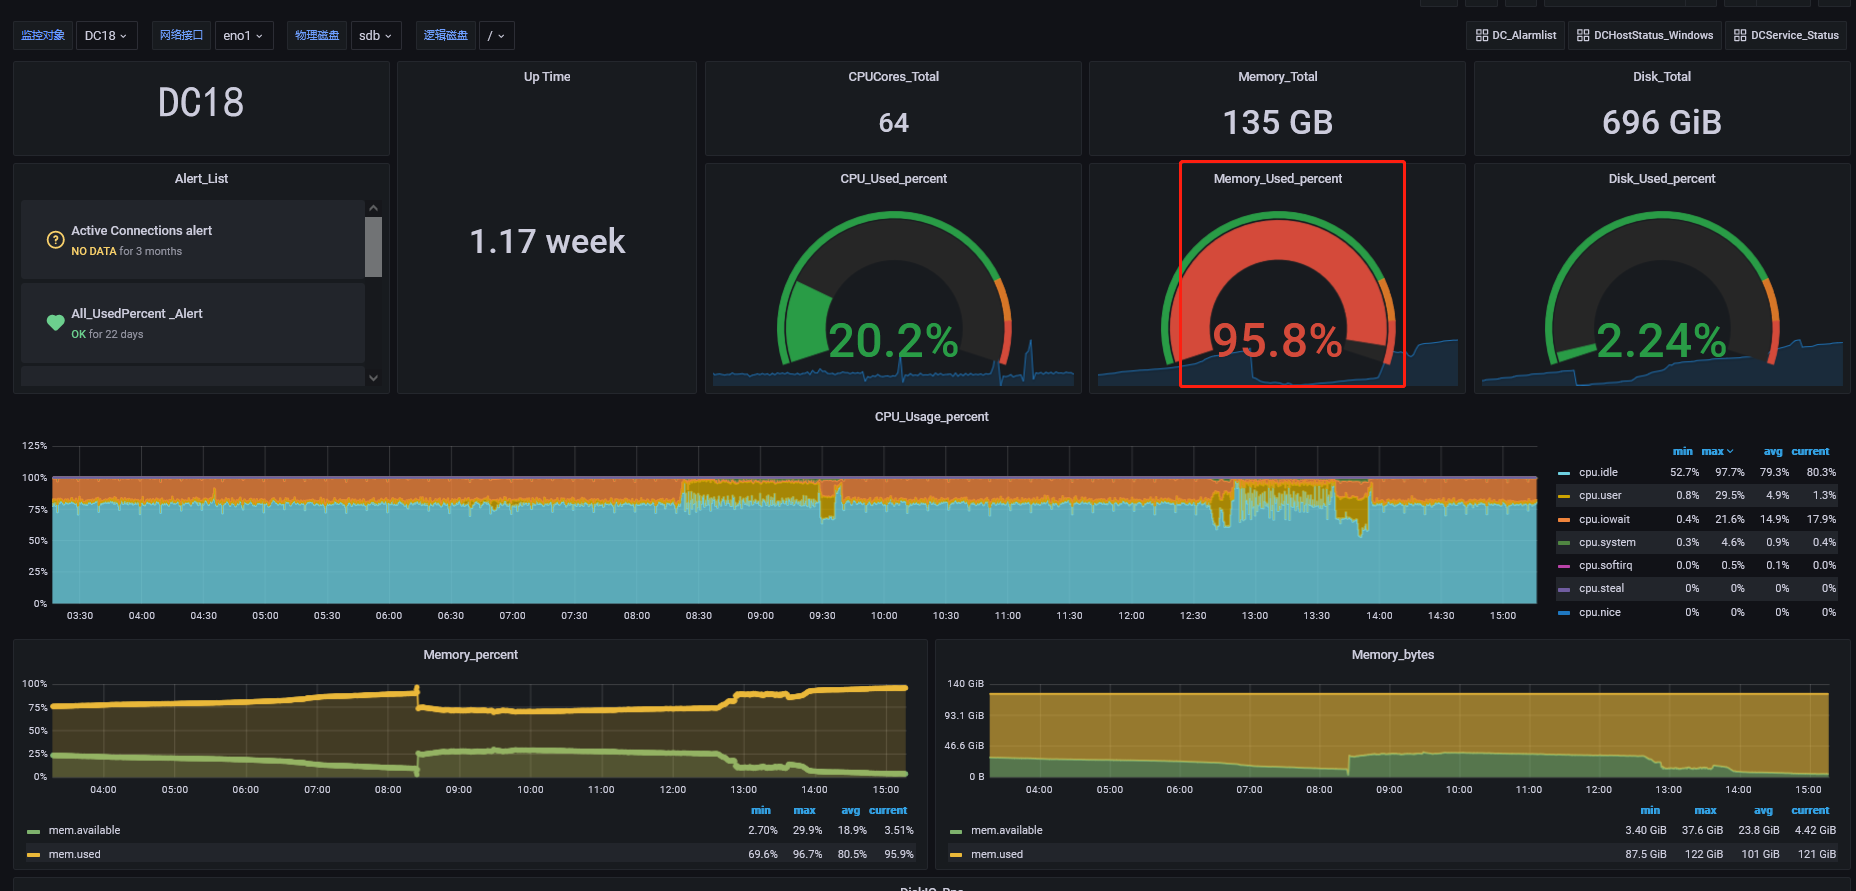Viewport: 1856px width, 891px height.
Task: Click the DC_Alarmlist dashboard grid icon
Action: point(1482,35)
